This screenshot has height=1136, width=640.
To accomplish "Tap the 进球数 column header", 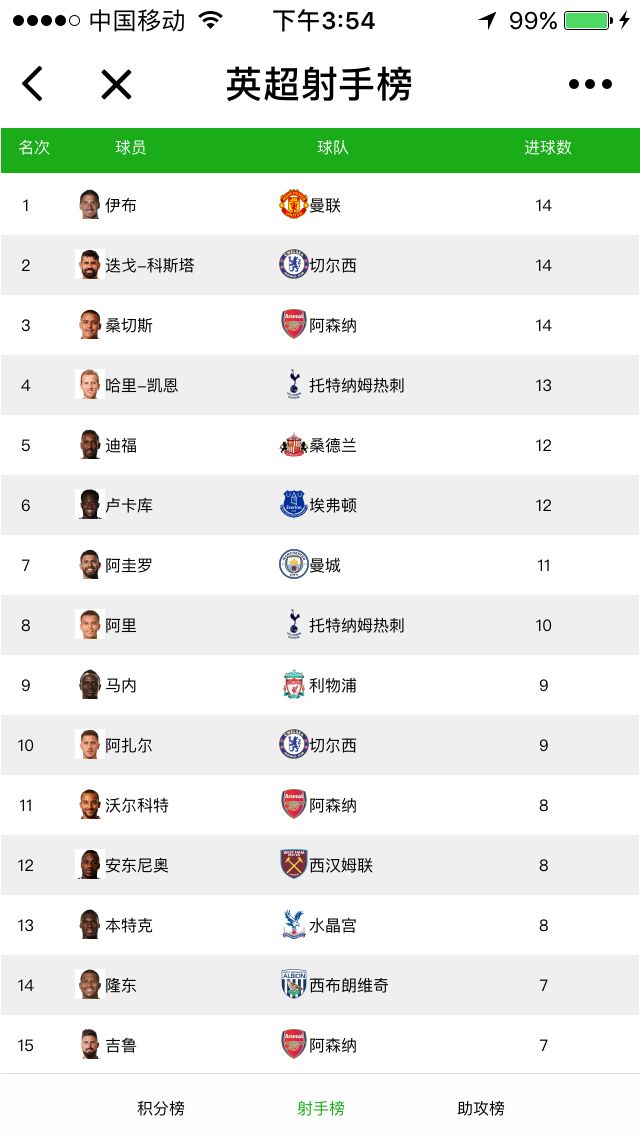I will [548, 147].
